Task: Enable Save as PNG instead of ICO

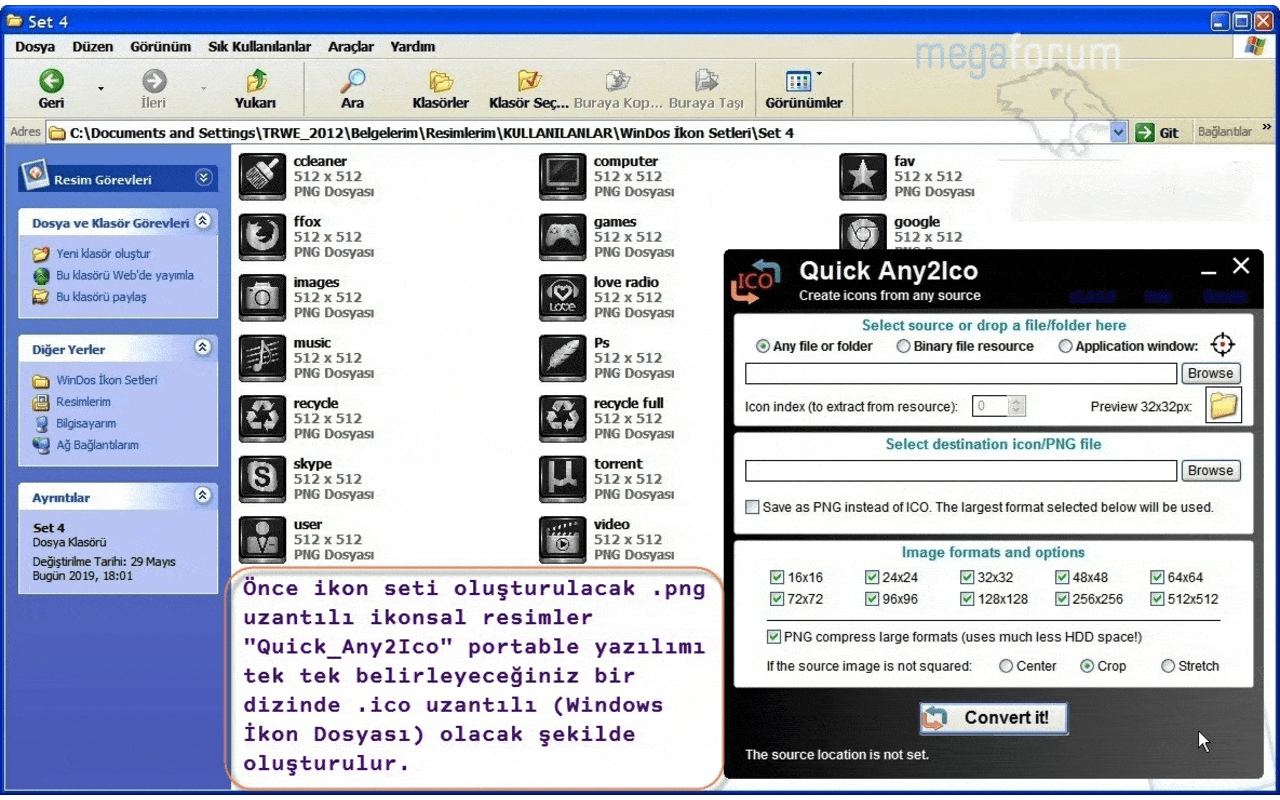Action: pyautogui.click(x=752, y=507)
